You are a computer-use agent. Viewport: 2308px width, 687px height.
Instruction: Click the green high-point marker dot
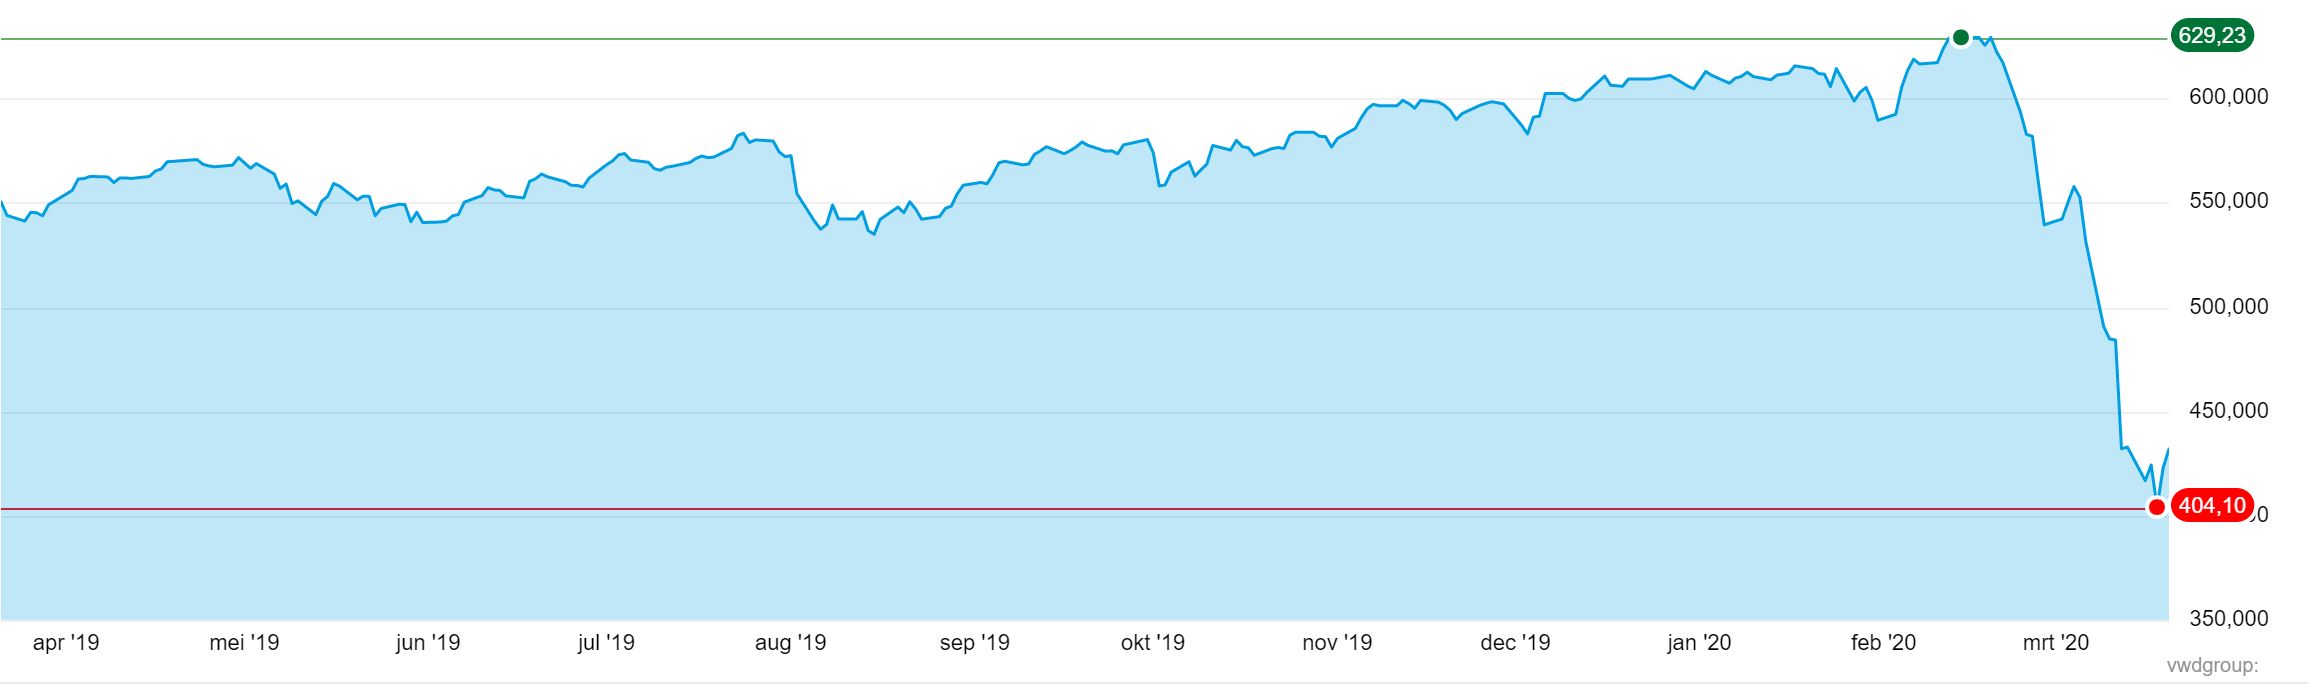(x=1960, y=38)
